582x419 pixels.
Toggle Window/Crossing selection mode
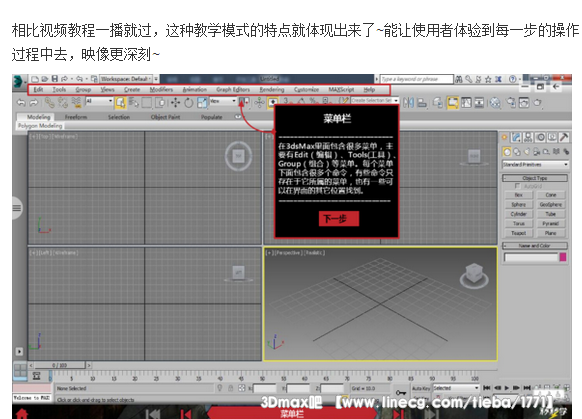(x=161, y=102)
